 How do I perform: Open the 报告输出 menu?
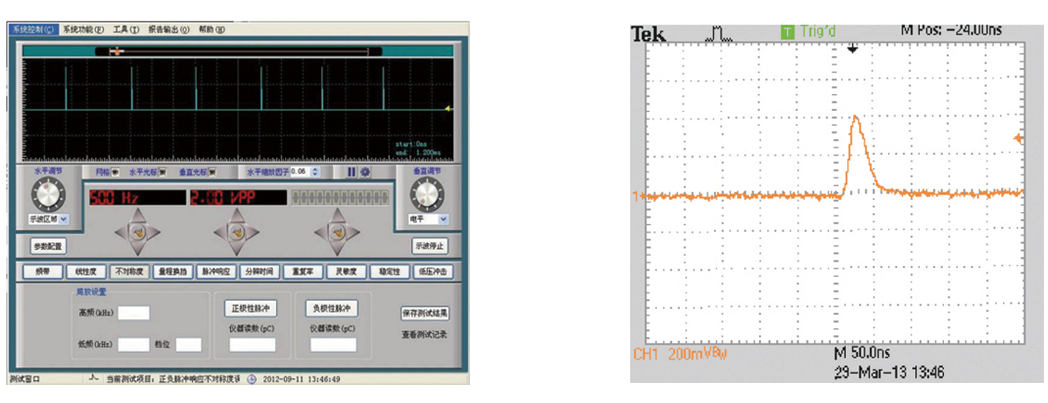169,30
